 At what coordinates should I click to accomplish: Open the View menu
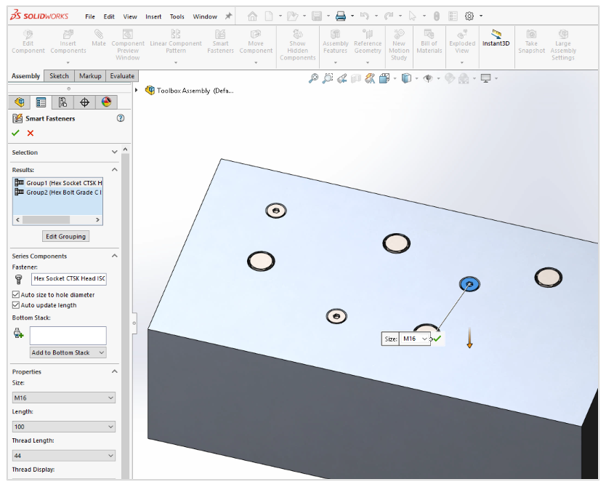[x=130, y=16]
